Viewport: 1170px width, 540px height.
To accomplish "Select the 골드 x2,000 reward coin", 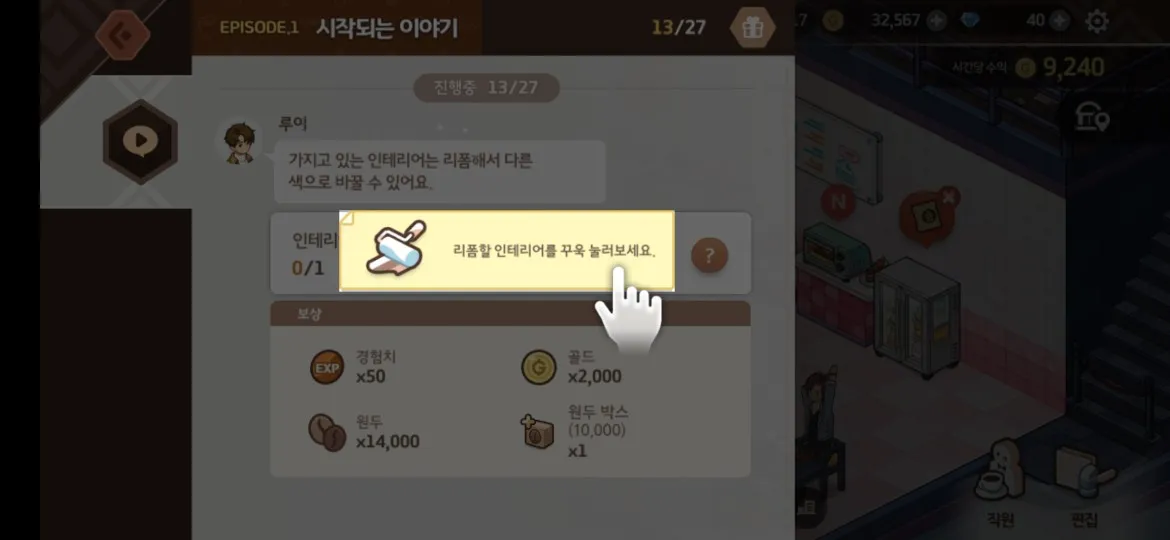I will pos(539,367).
